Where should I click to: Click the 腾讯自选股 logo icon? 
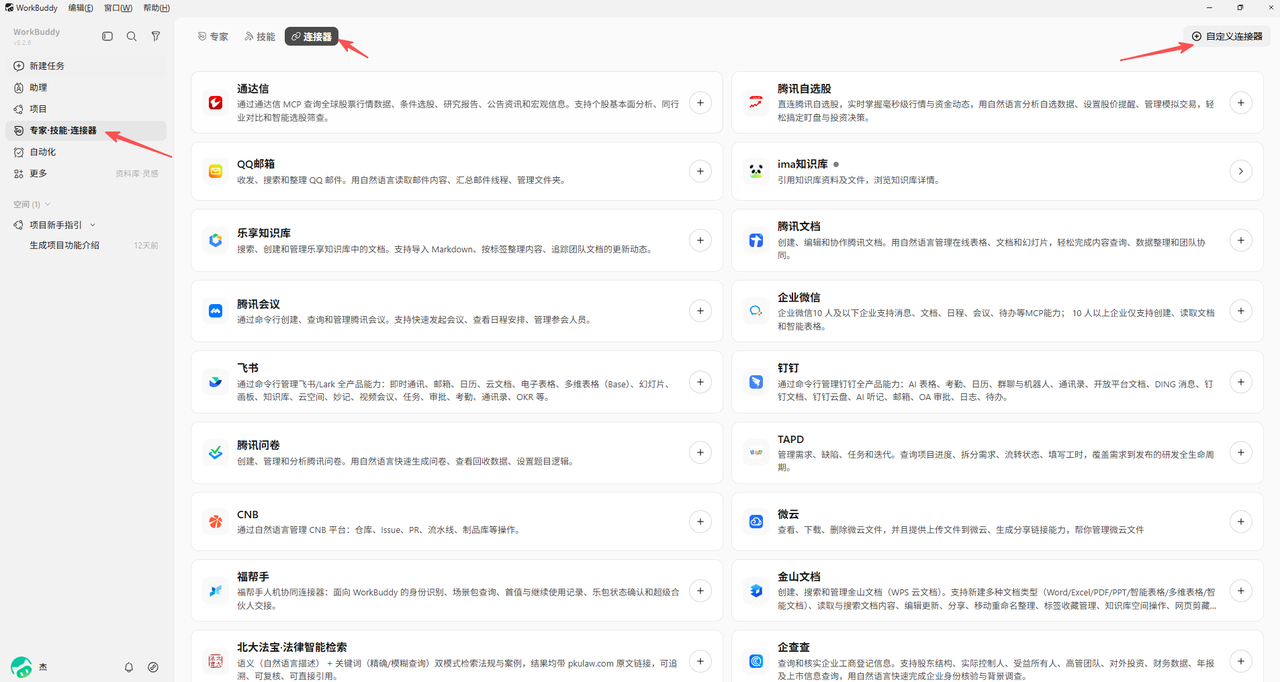click(756, 102)
